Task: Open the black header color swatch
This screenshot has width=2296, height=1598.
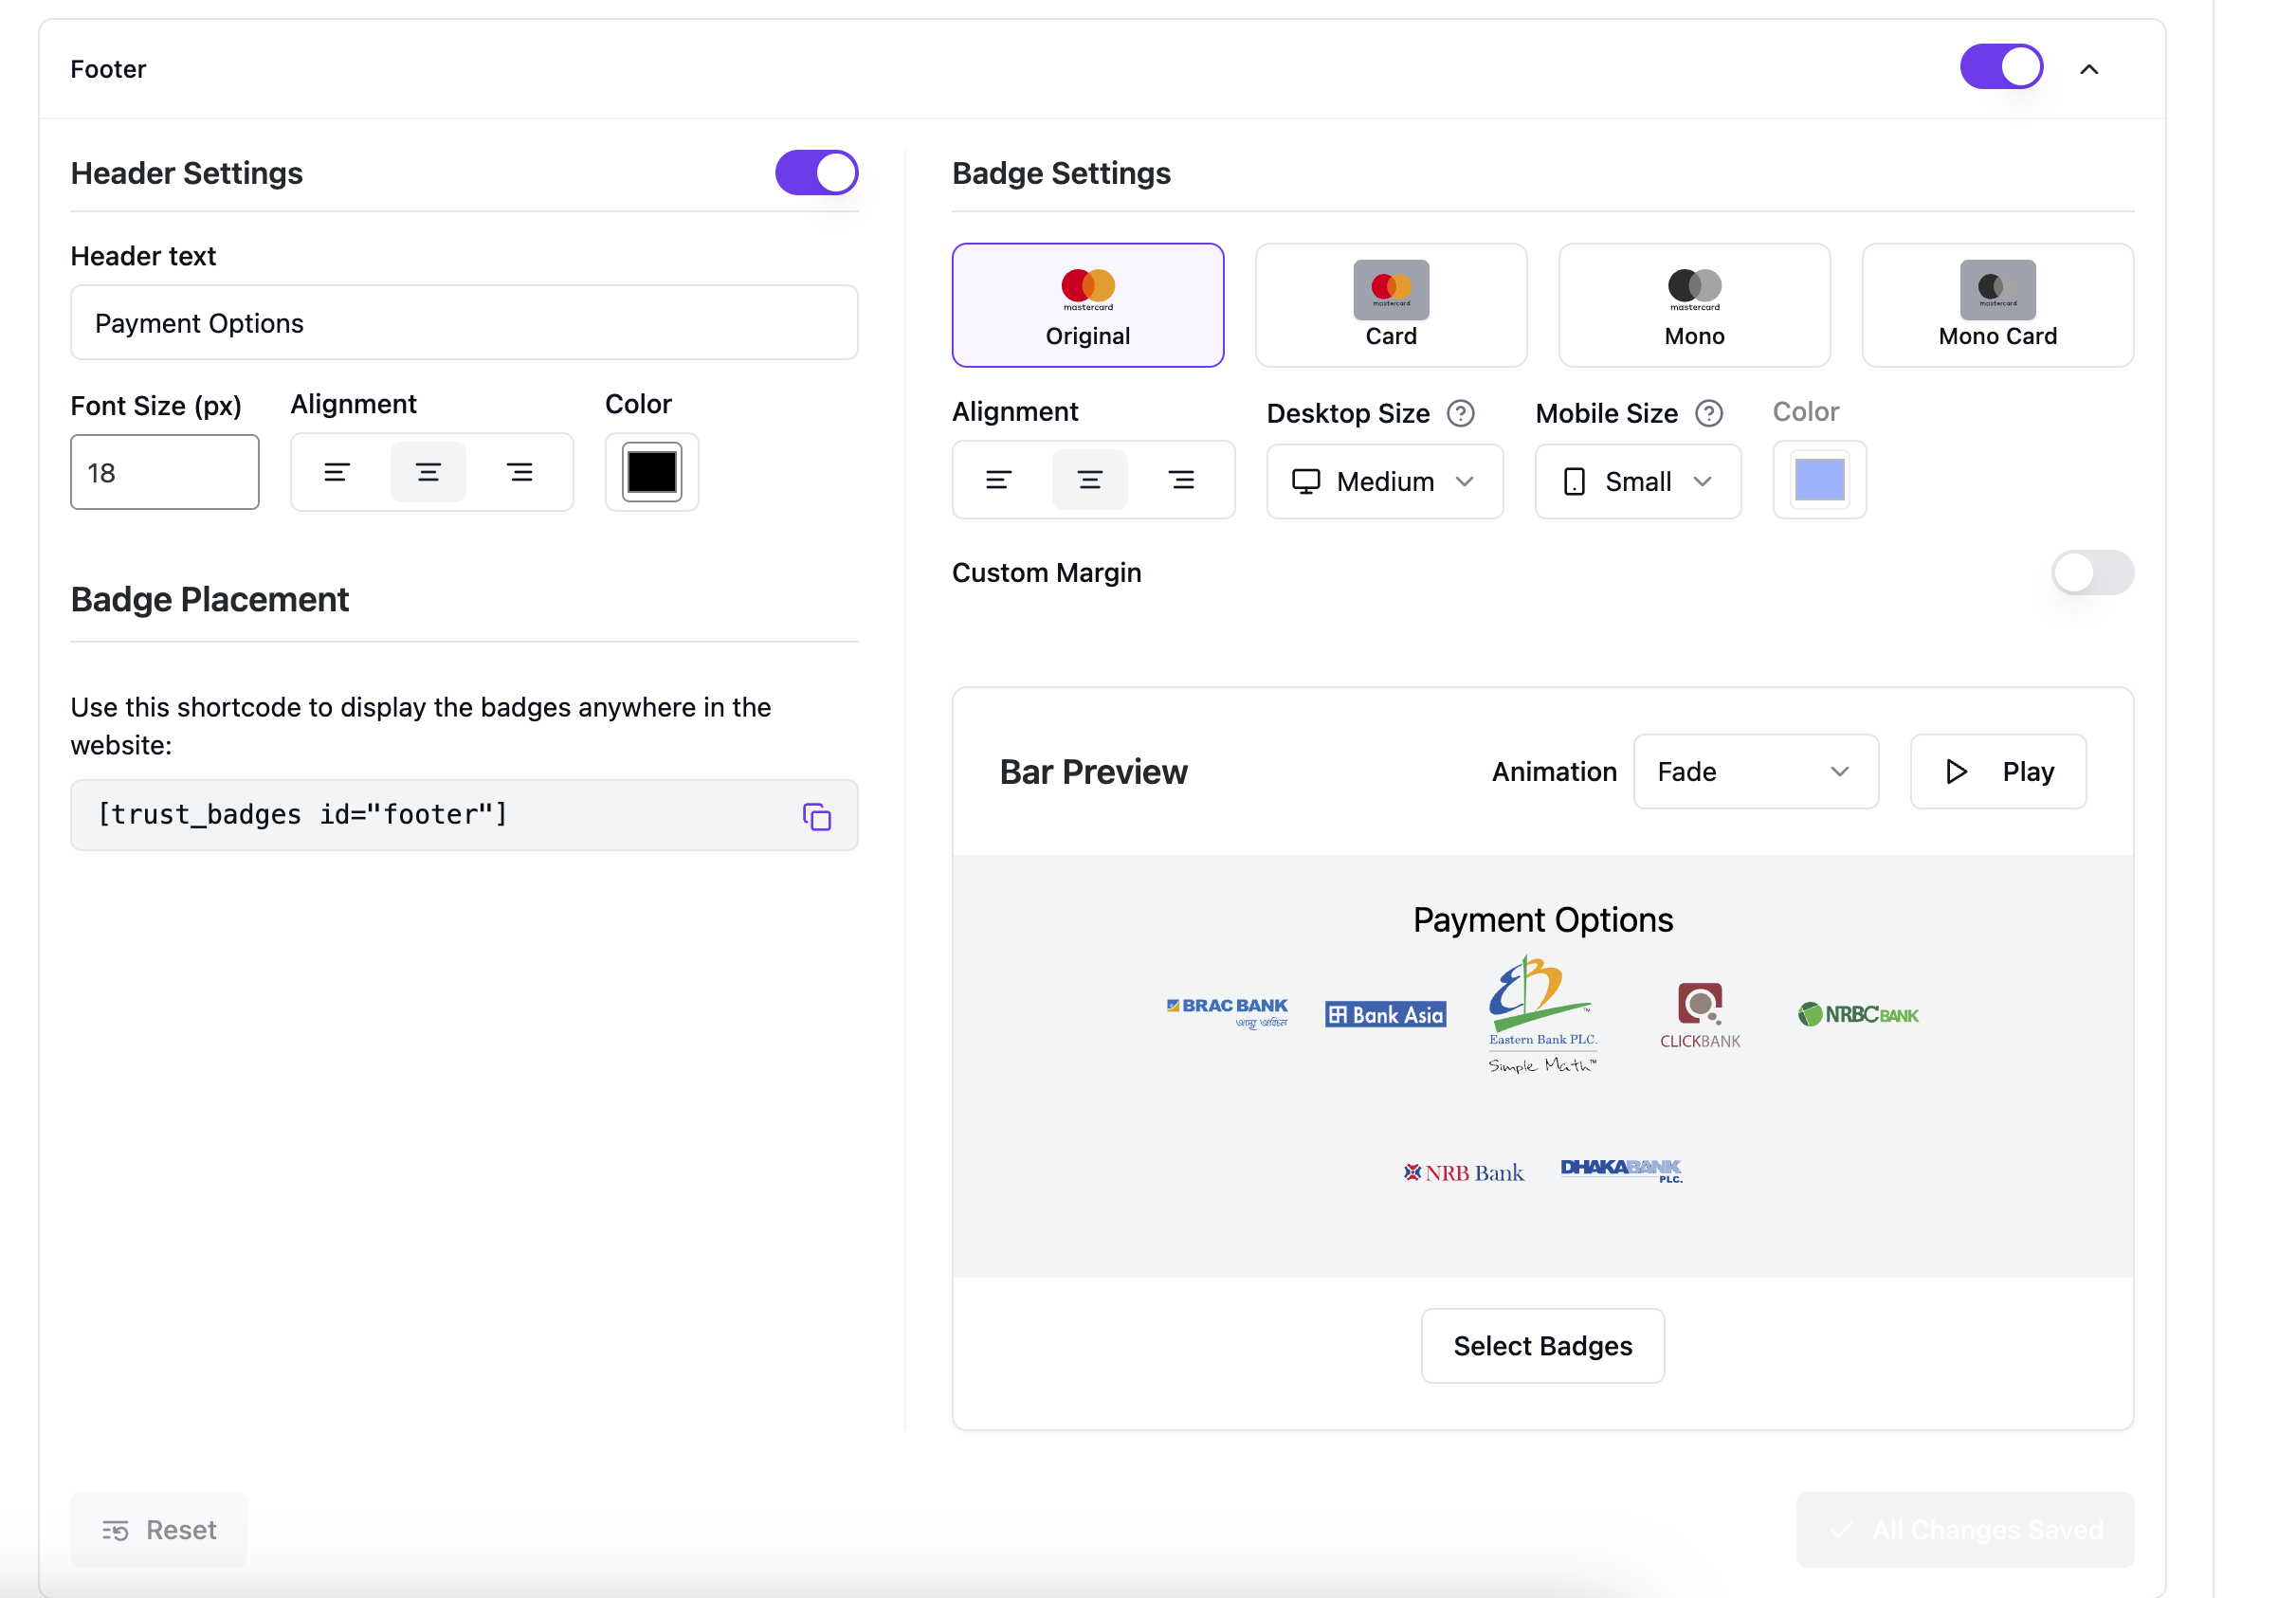Action: 652,472
